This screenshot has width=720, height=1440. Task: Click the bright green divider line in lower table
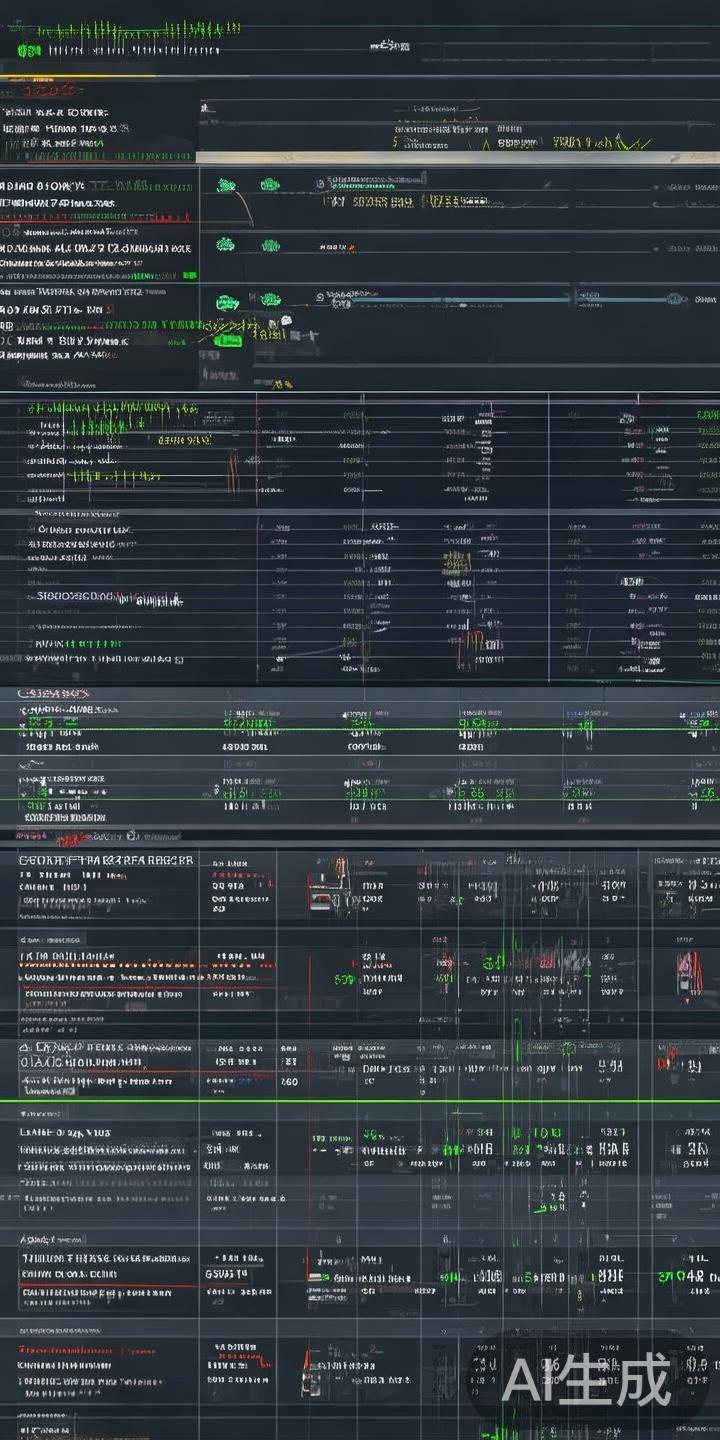pos(360,1101)
